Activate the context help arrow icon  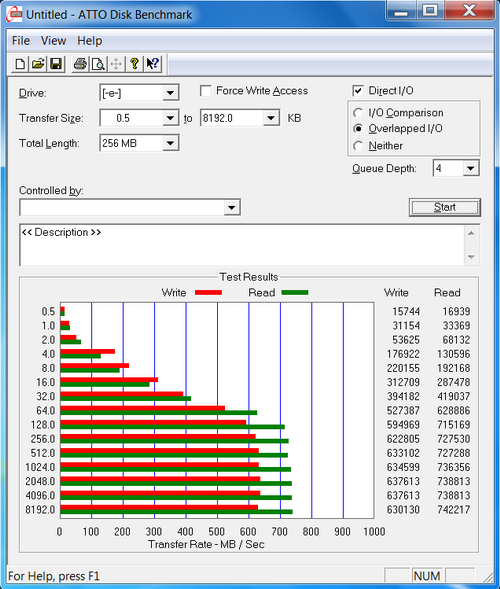click(x=153, y=64)
